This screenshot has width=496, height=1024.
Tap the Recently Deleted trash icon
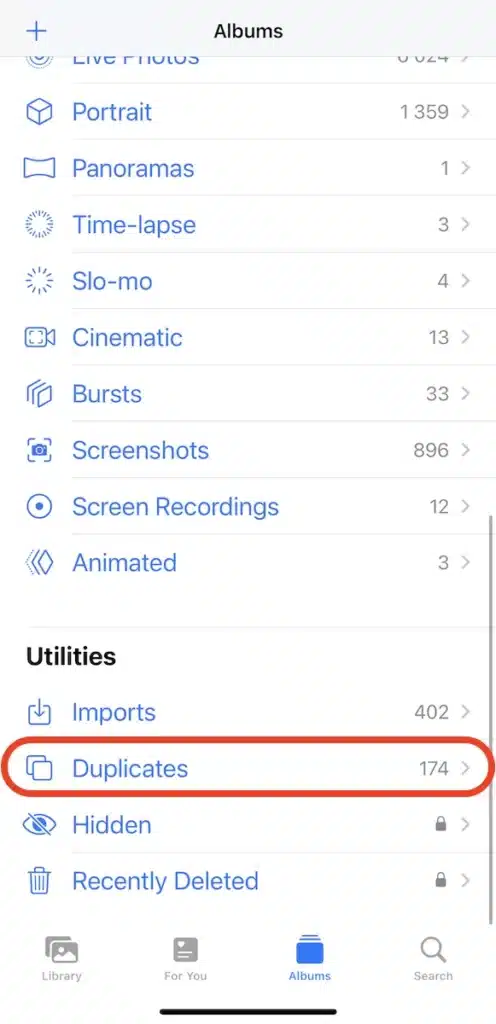pyautogui.click(x=39, y=881)
